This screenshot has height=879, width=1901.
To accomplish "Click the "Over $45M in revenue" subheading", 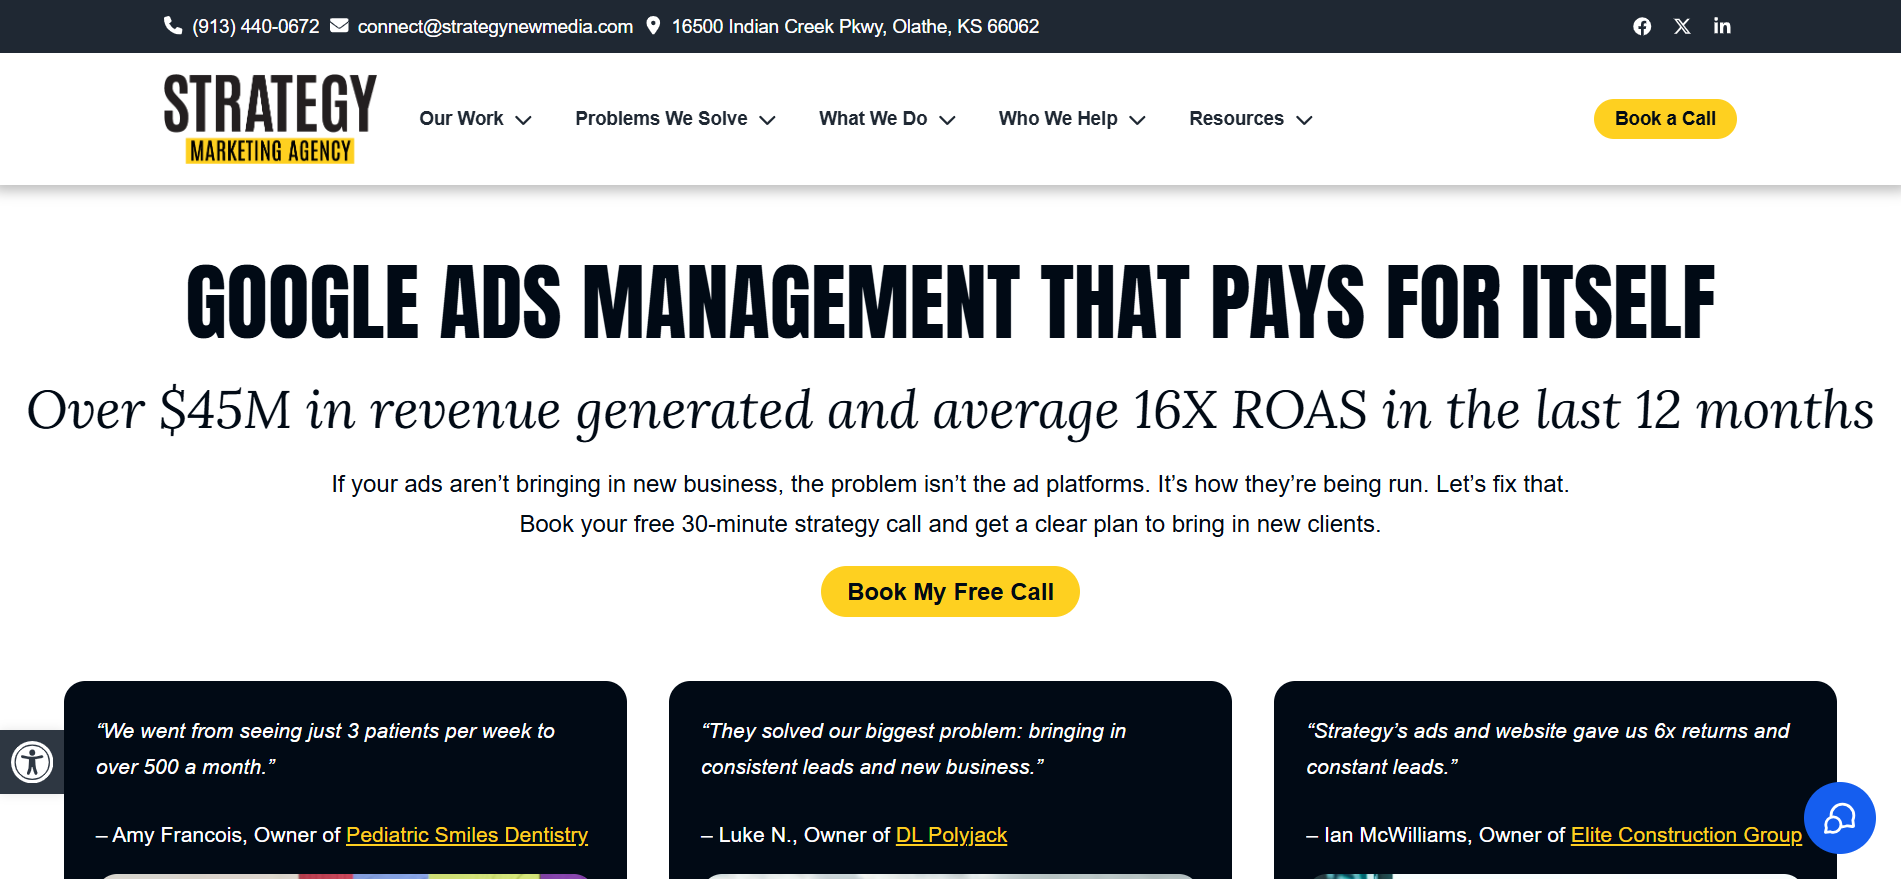I will (950, 410).
